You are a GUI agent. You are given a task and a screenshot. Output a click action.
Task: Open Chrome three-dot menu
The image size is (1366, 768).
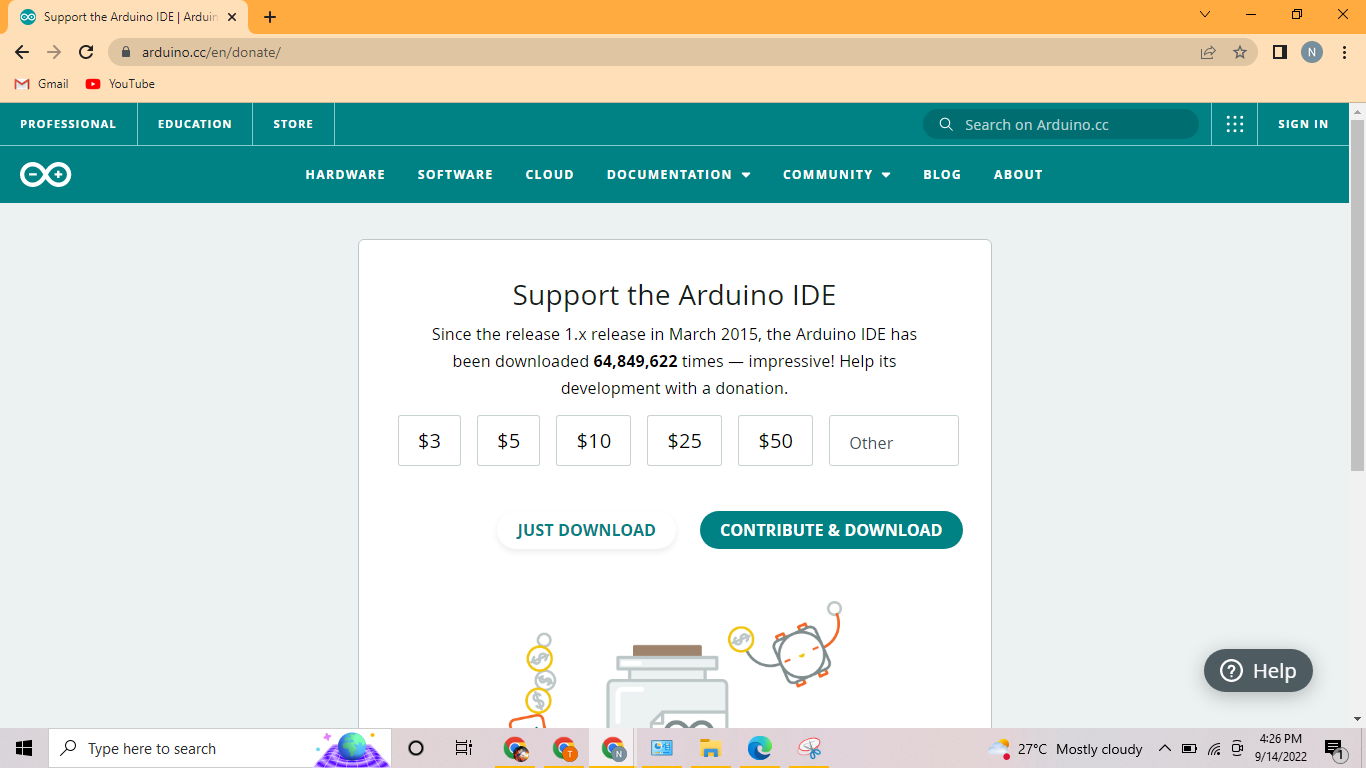coord(1343,52)
